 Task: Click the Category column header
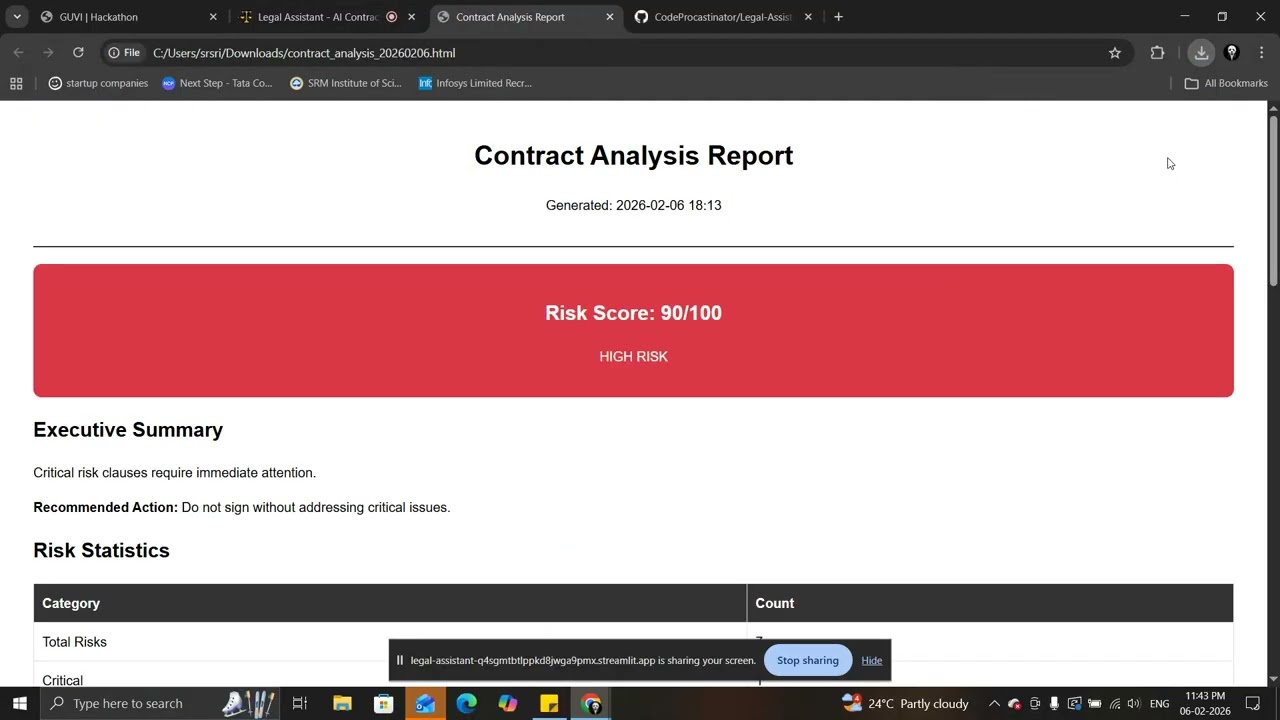[x=390, y=603]
